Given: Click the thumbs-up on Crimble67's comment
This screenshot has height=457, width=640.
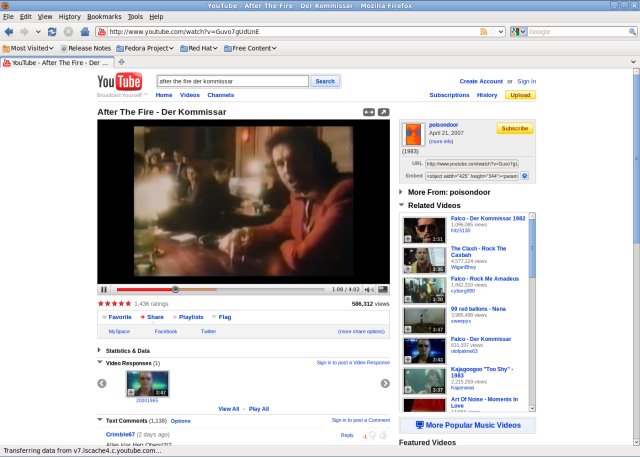Looking at the screenshot, I should pos(382,435).
